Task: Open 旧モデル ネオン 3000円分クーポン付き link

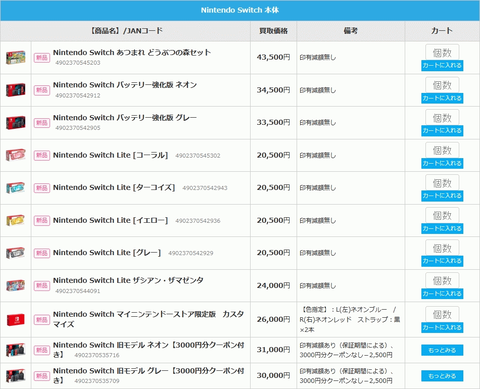Action: coord(148,350)
